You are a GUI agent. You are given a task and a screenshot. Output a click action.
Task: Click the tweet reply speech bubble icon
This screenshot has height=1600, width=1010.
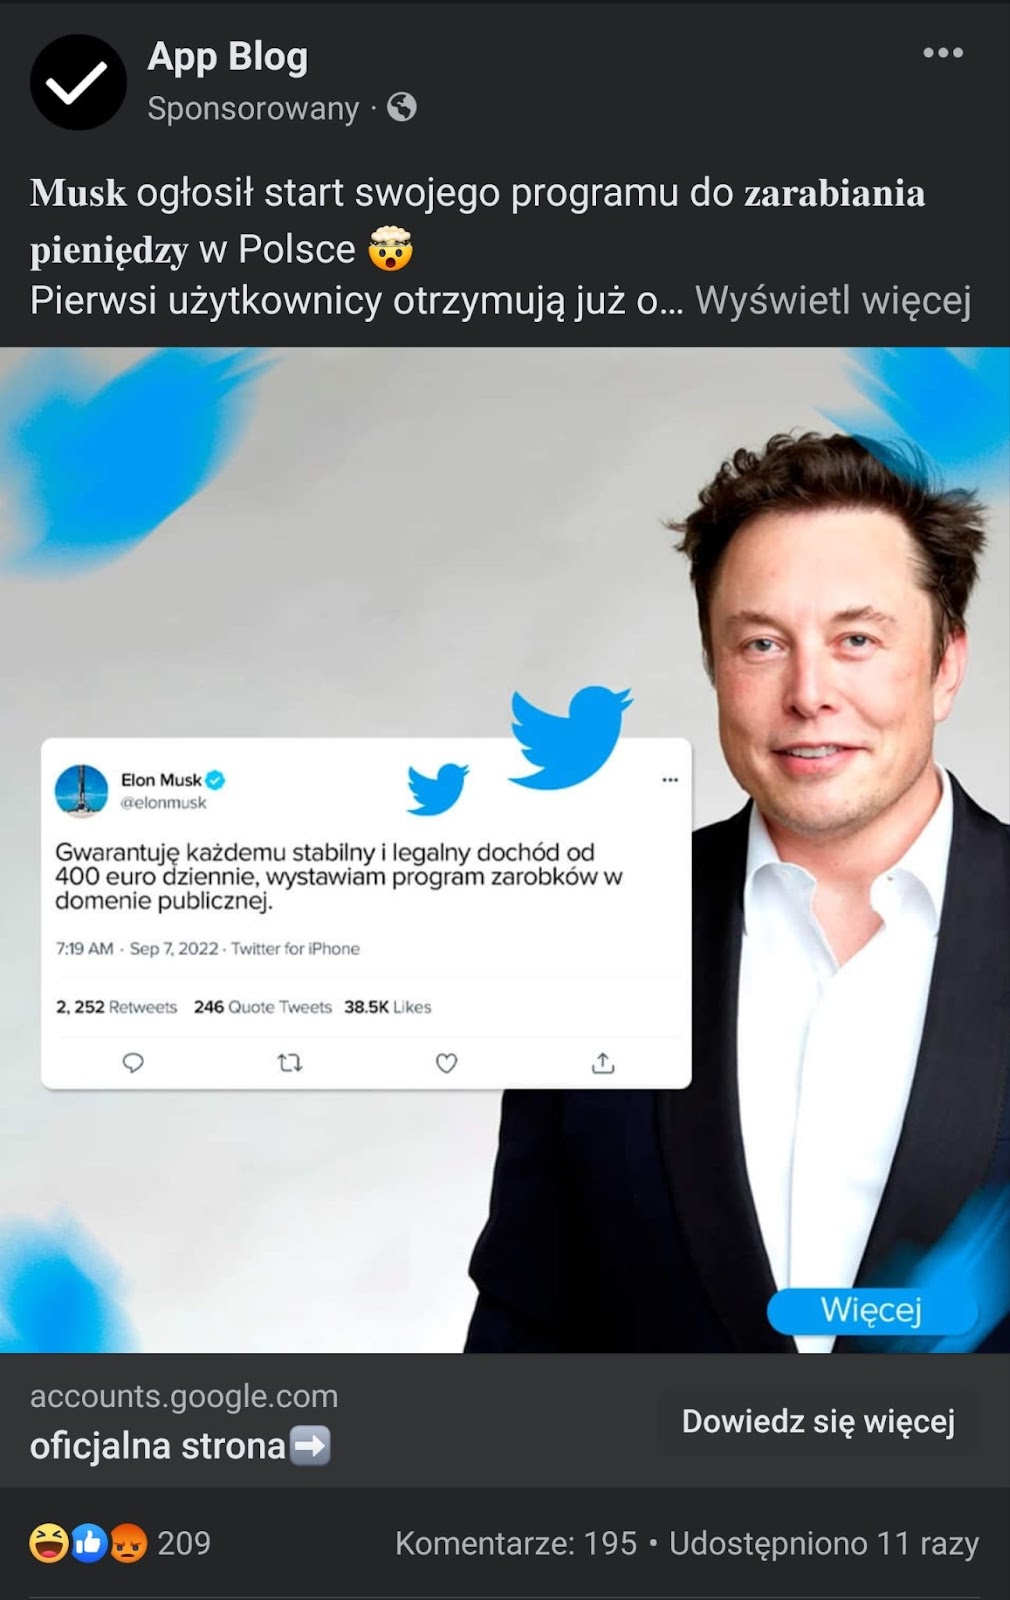pyautogui.click(x=133, y=1062)
